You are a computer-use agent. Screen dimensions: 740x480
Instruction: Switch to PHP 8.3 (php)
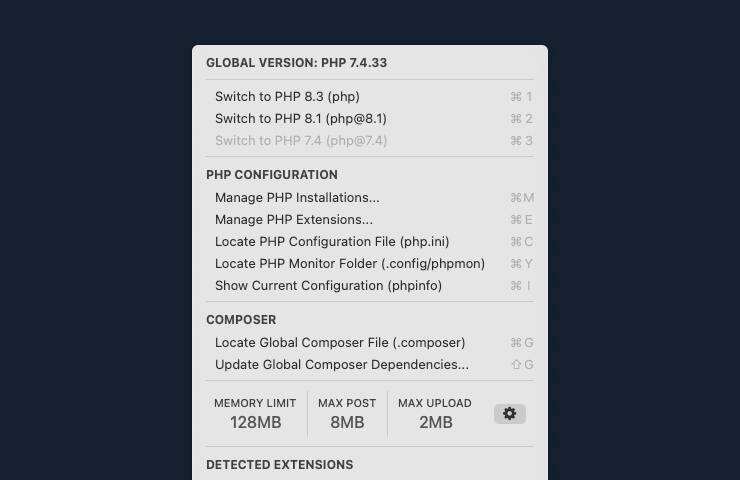[287, 97]
